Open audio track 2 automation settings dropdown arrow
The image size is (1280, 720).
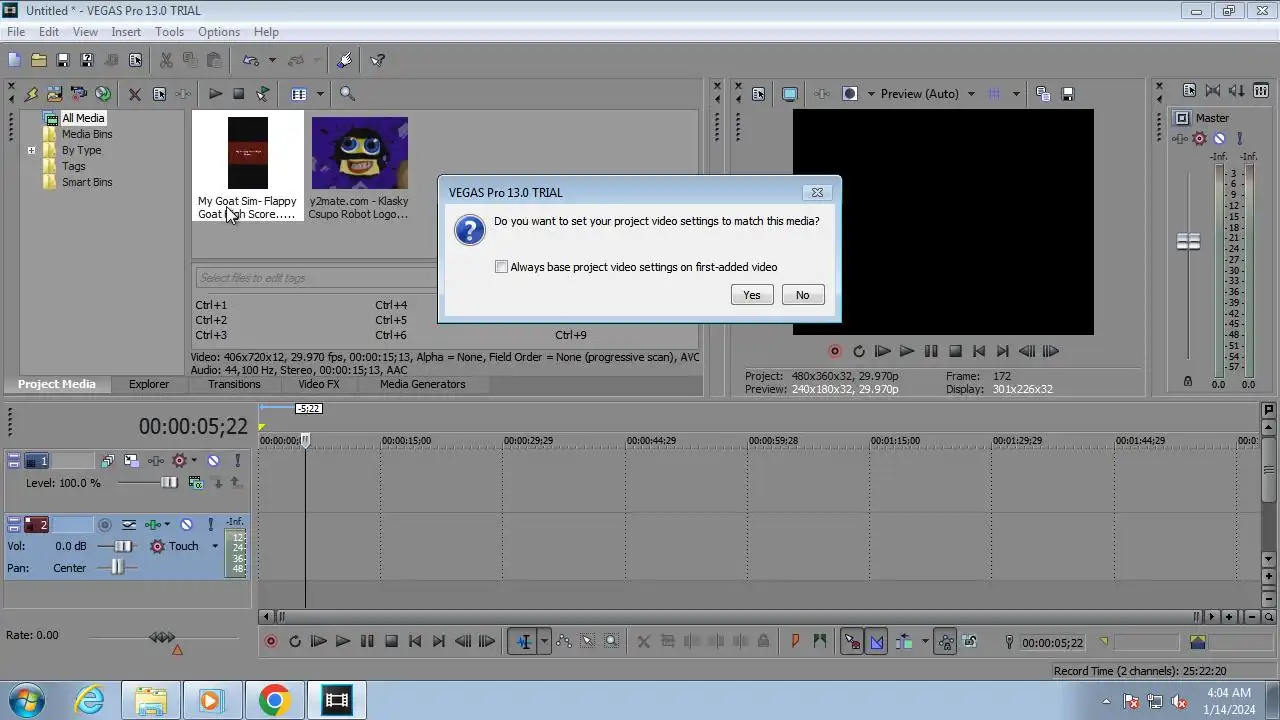[167, 524]
